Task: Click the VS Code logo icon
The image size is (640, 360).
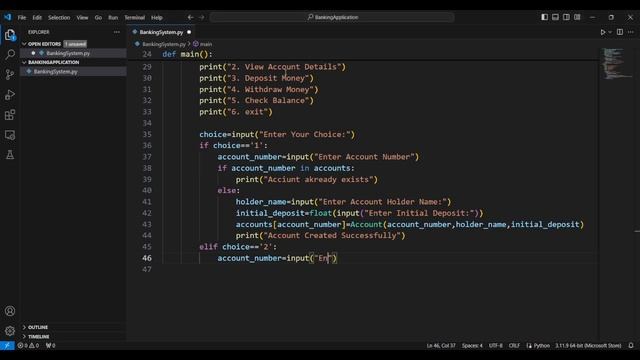Action: 8,17
